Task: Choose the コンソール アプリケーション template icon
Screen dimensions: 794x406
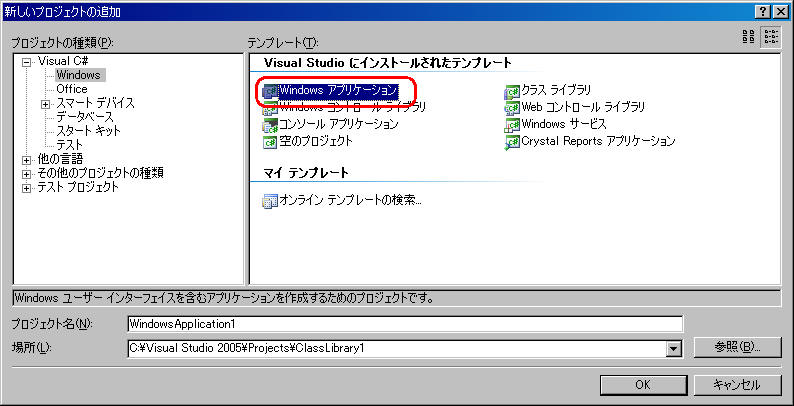Action: (270, 125)
